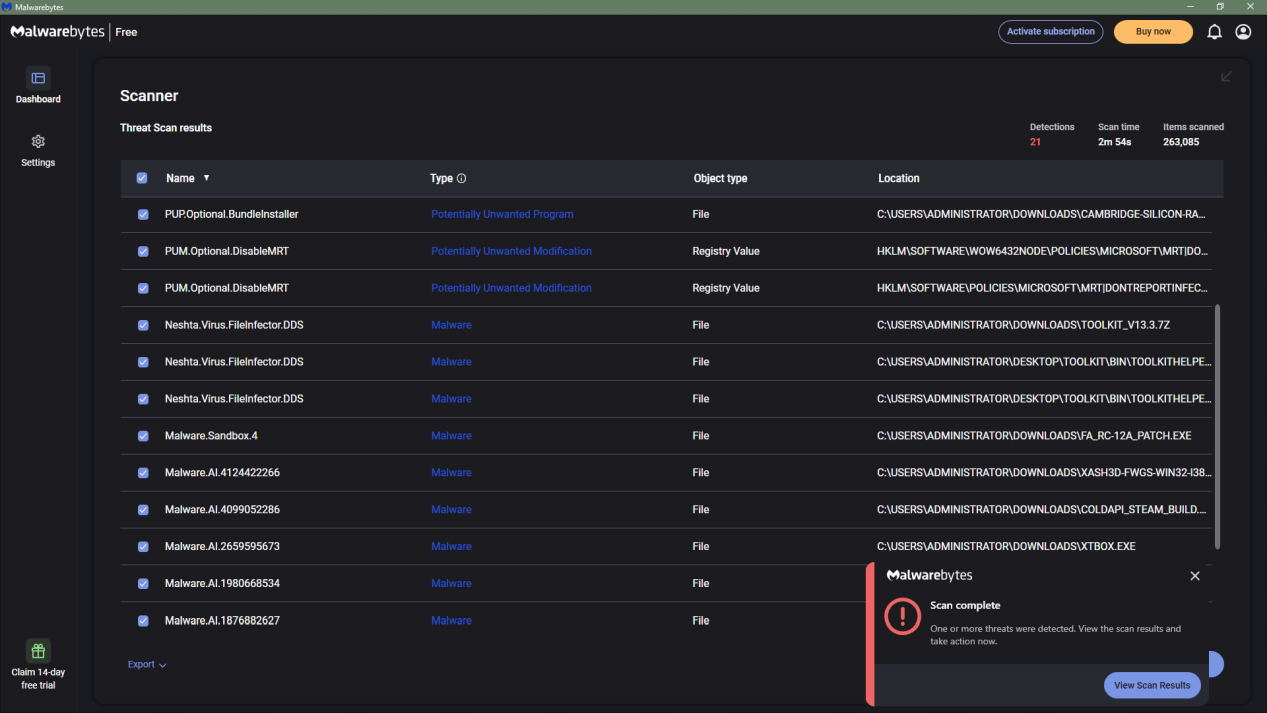The height and width of the screenshot is (713, 1267).
Task: Uncheck Malware.Sandbox.4 checkbox
Action: [x=143, y=436]
